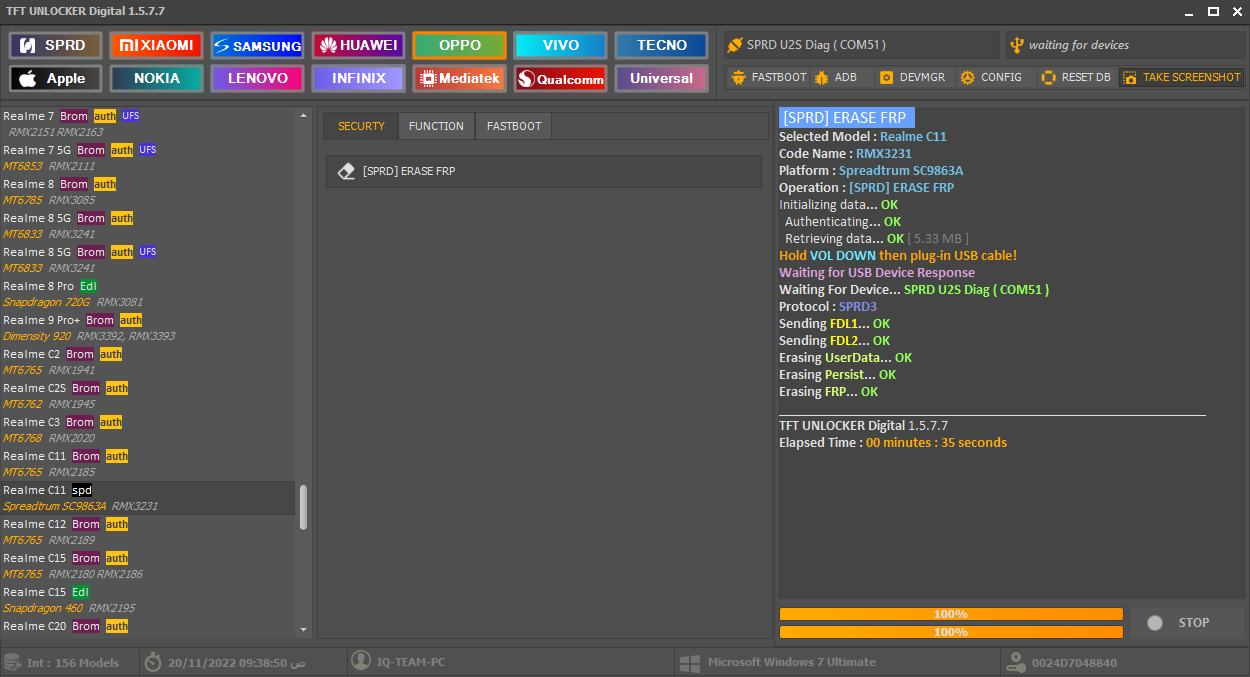Click the SPRD U2S Diag (COM51) port field
1250x677 pixels.
pos(861,45)
